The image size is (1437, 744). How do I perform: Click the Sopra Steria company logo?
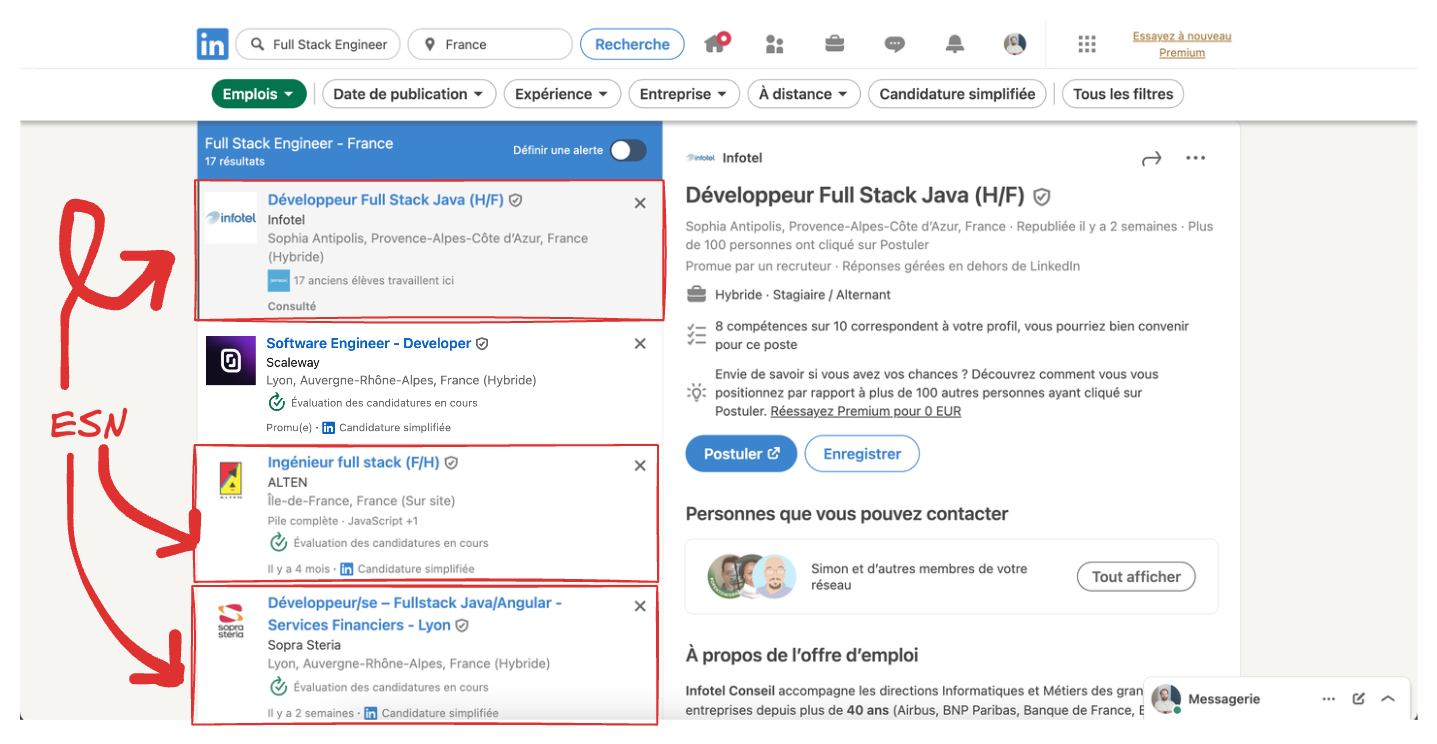[x=231, y=621]
